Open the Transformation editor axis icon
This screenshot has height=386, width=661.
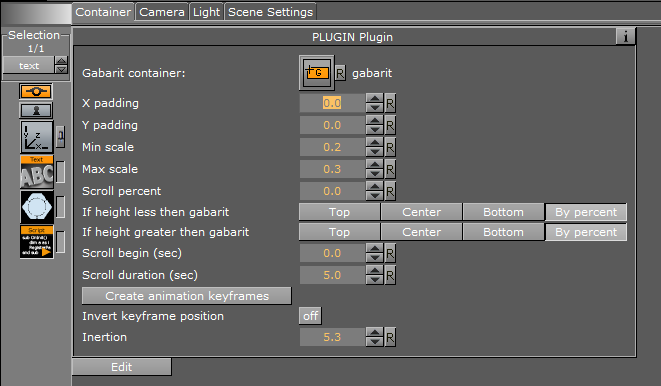[37, 137]
